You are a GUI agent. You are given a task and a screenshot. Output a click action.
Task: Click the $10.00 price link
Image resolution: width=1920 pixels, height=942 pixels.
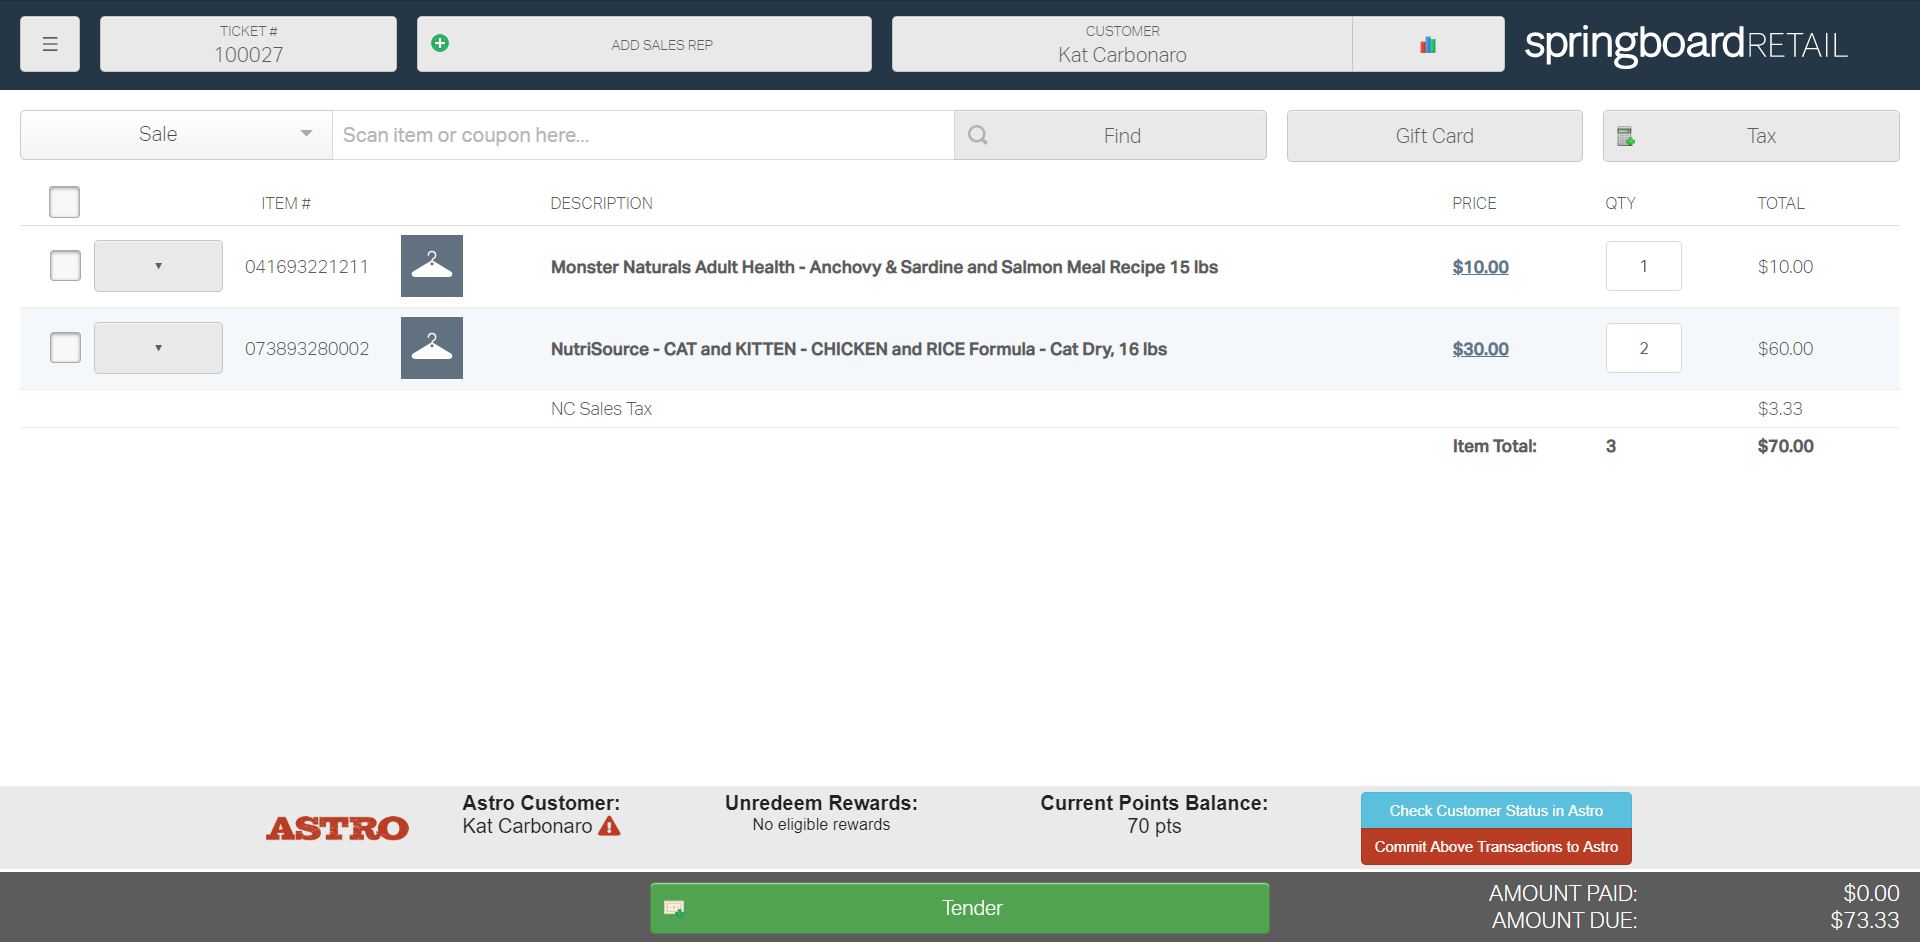point(1480,267)
